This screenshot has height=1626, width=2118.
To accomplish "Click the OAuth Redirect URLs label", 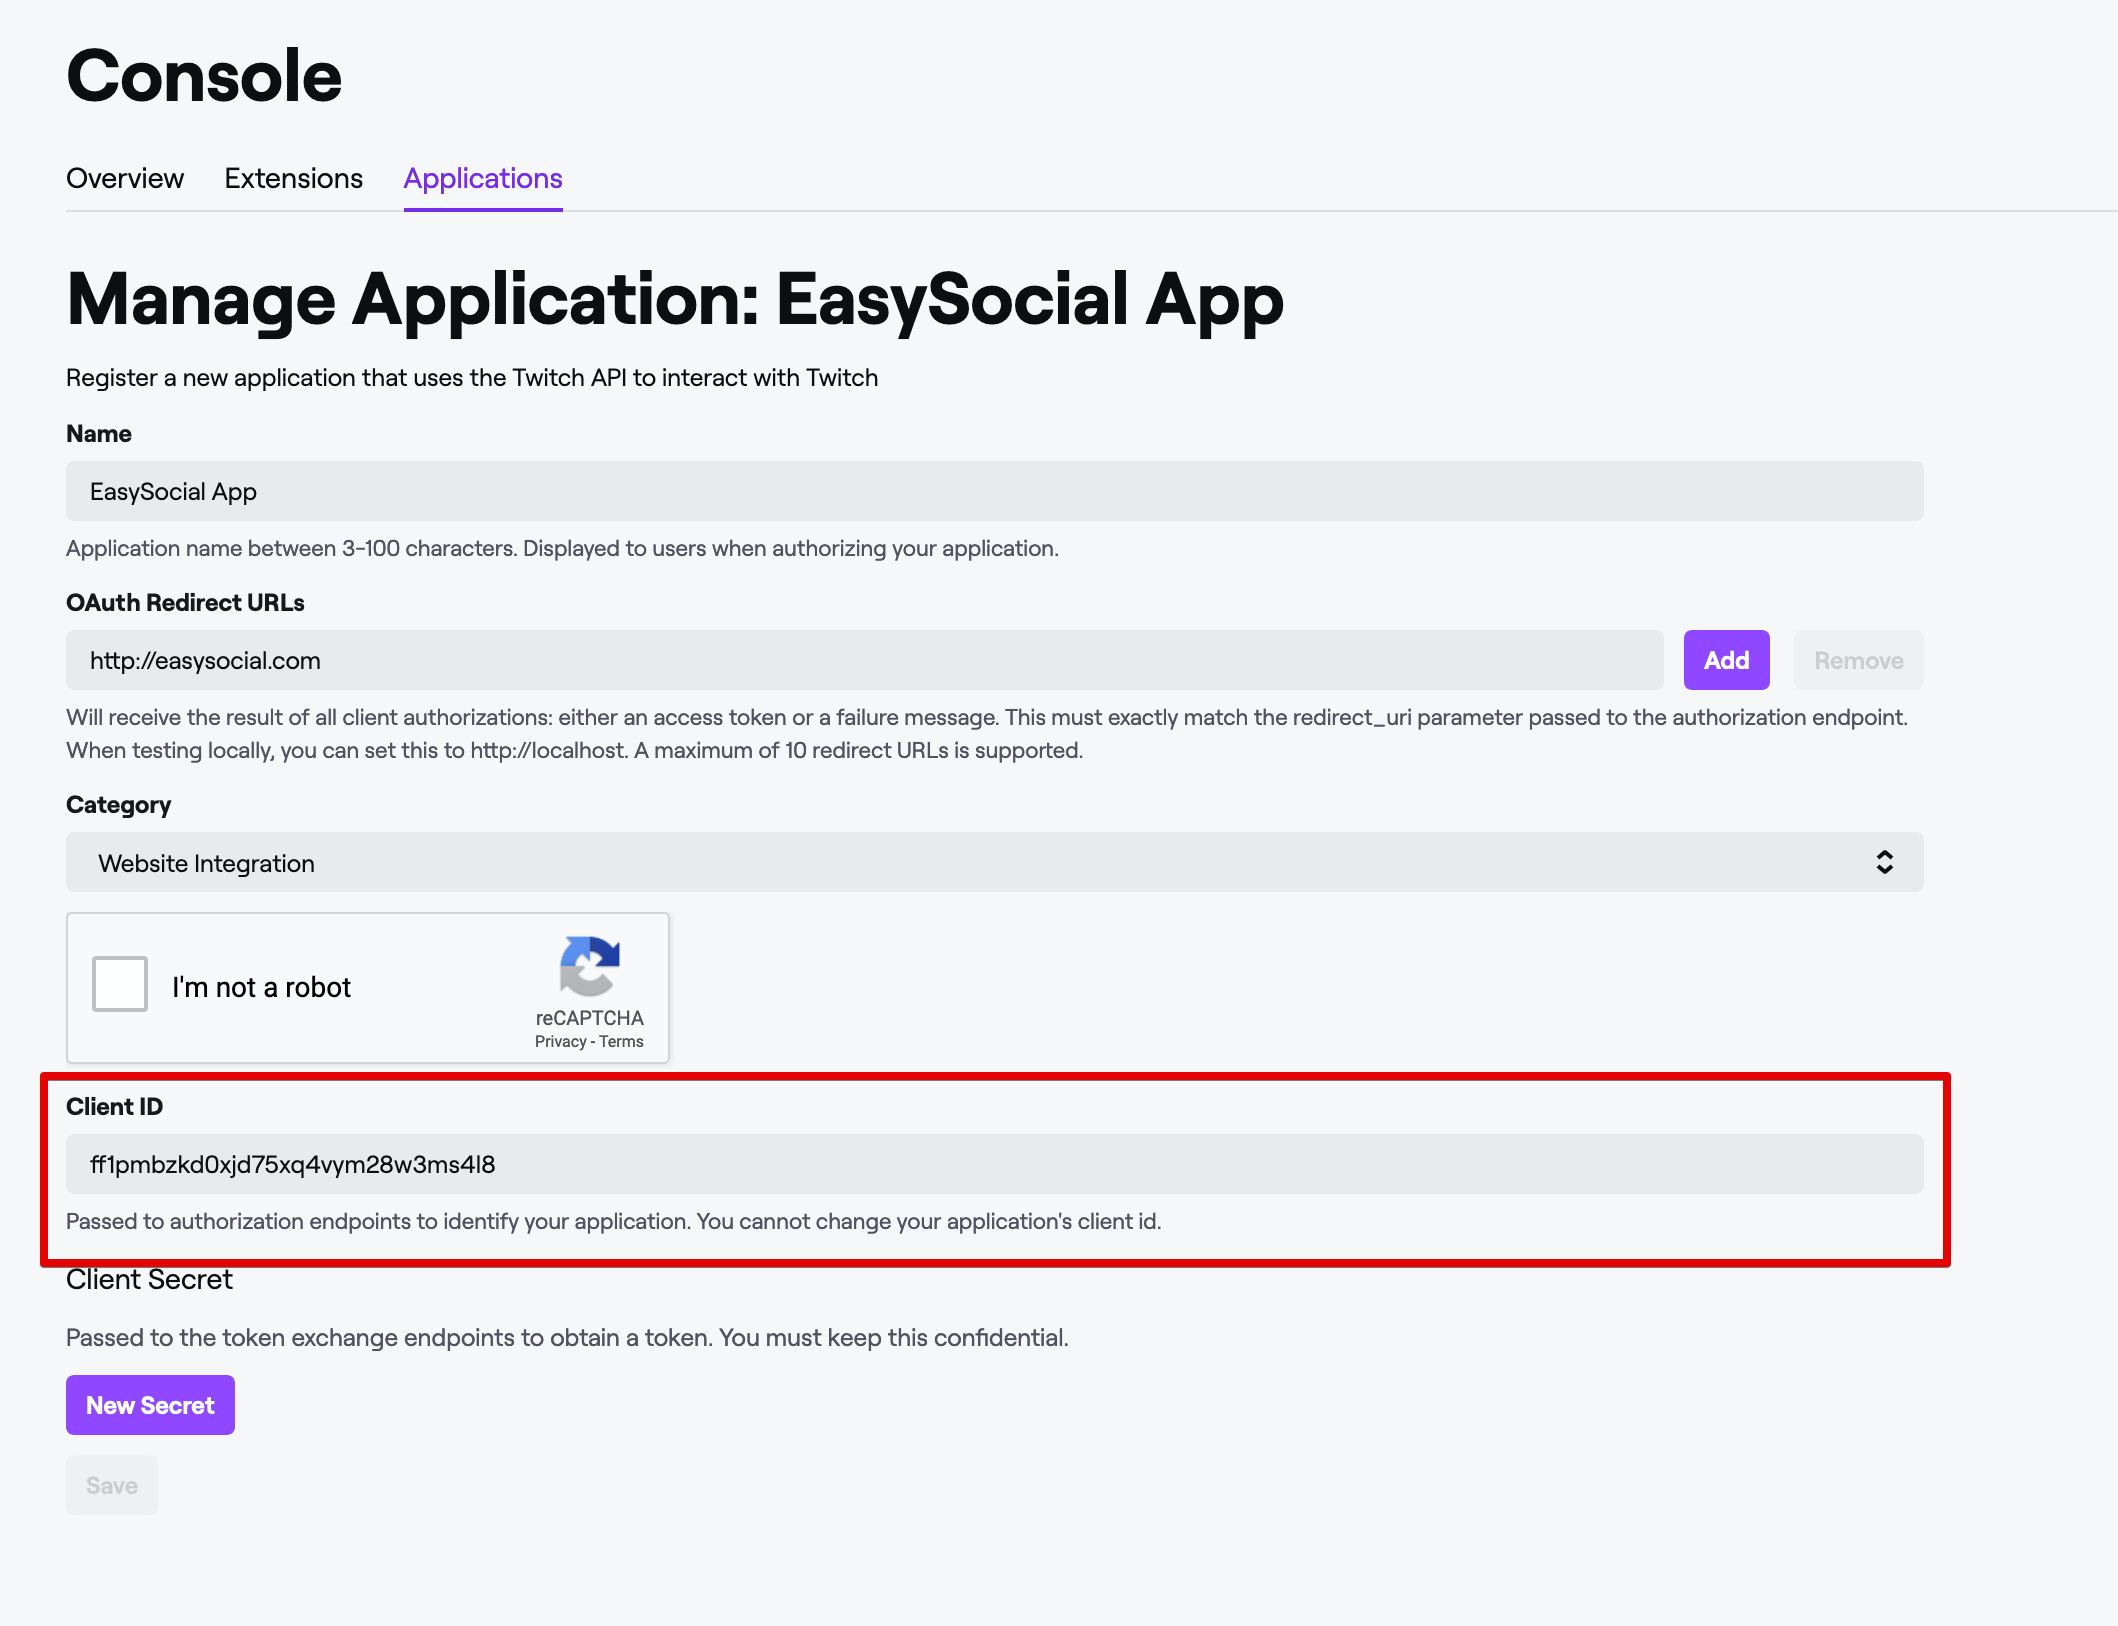I will (185, 603).
